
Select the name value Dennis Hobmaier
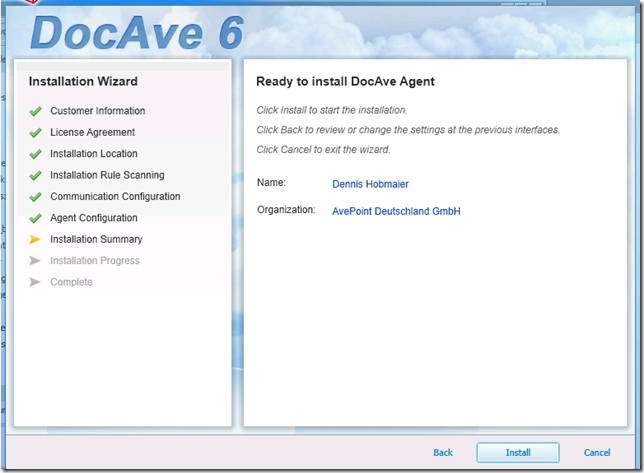click(x=370, y=184)
